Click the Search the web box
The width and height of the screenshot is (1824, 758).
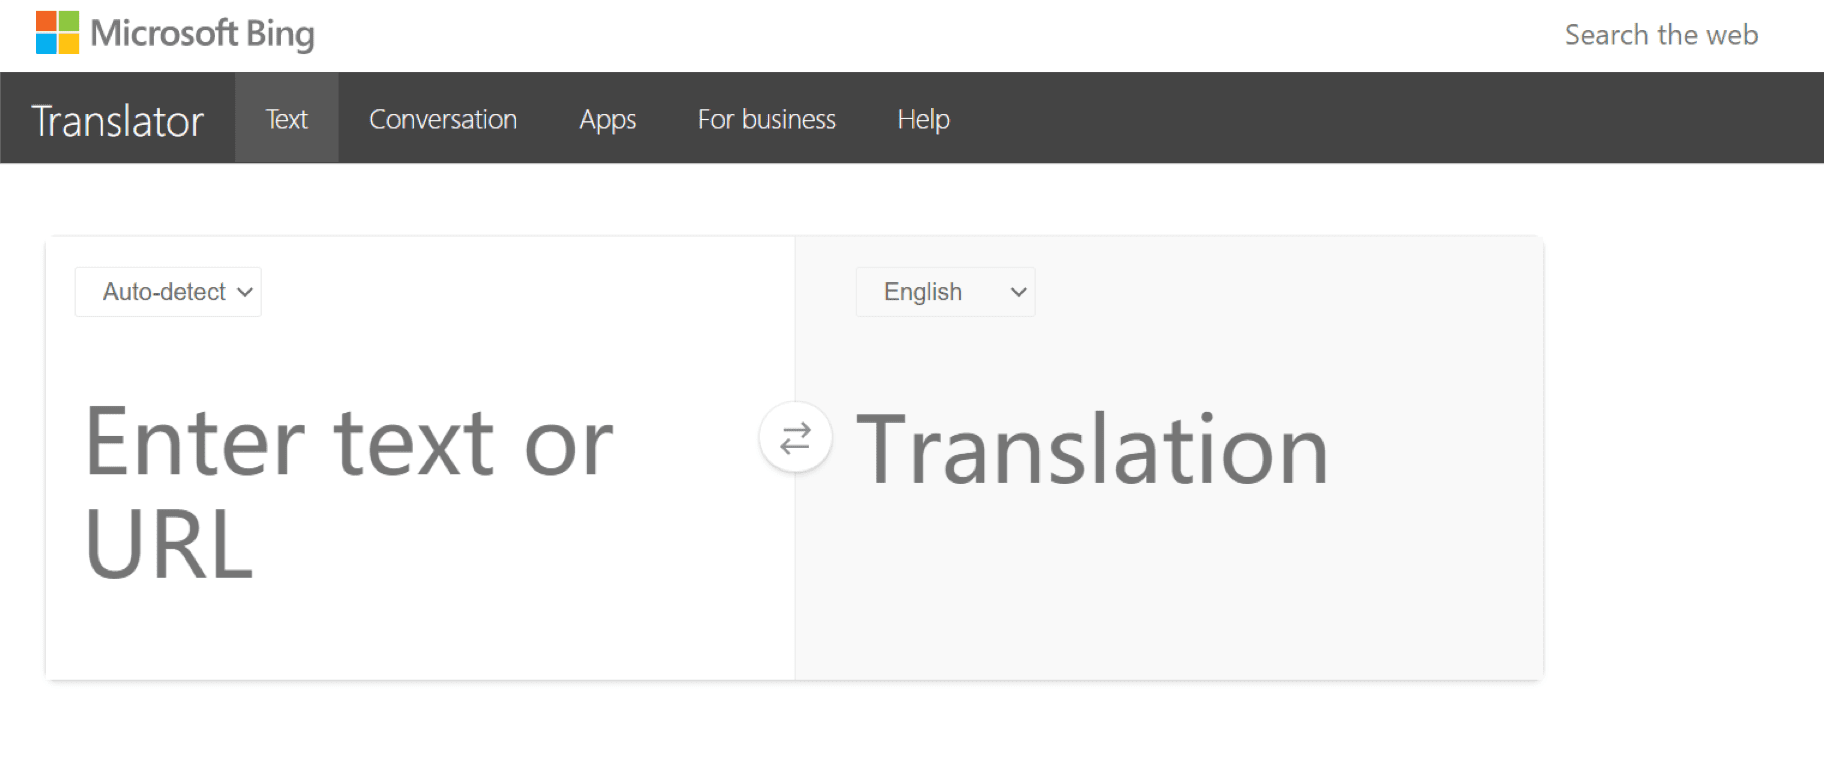[1661, 35]
